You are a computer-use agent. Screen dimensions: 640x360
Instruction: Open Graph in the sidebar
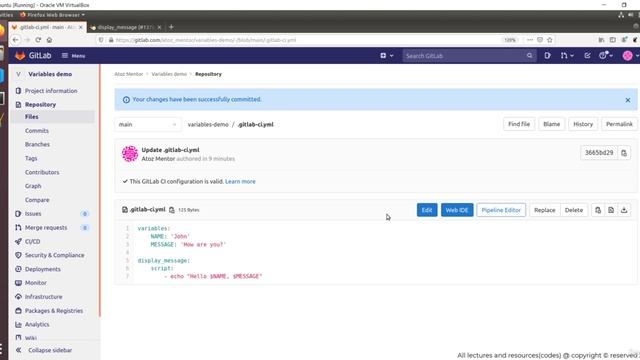pyautogui.click(x=33, y=186)
